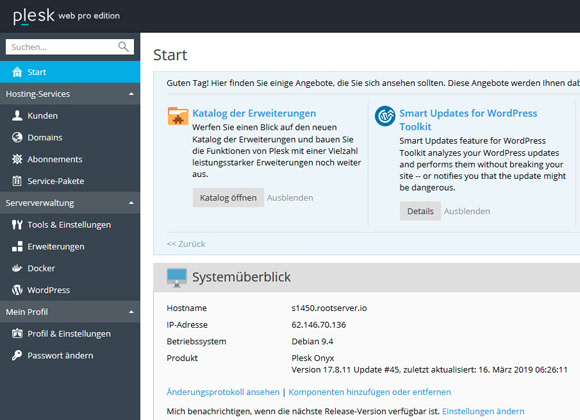
Task: Collapse the Hosting-Services section
Action: click(131, 94)
